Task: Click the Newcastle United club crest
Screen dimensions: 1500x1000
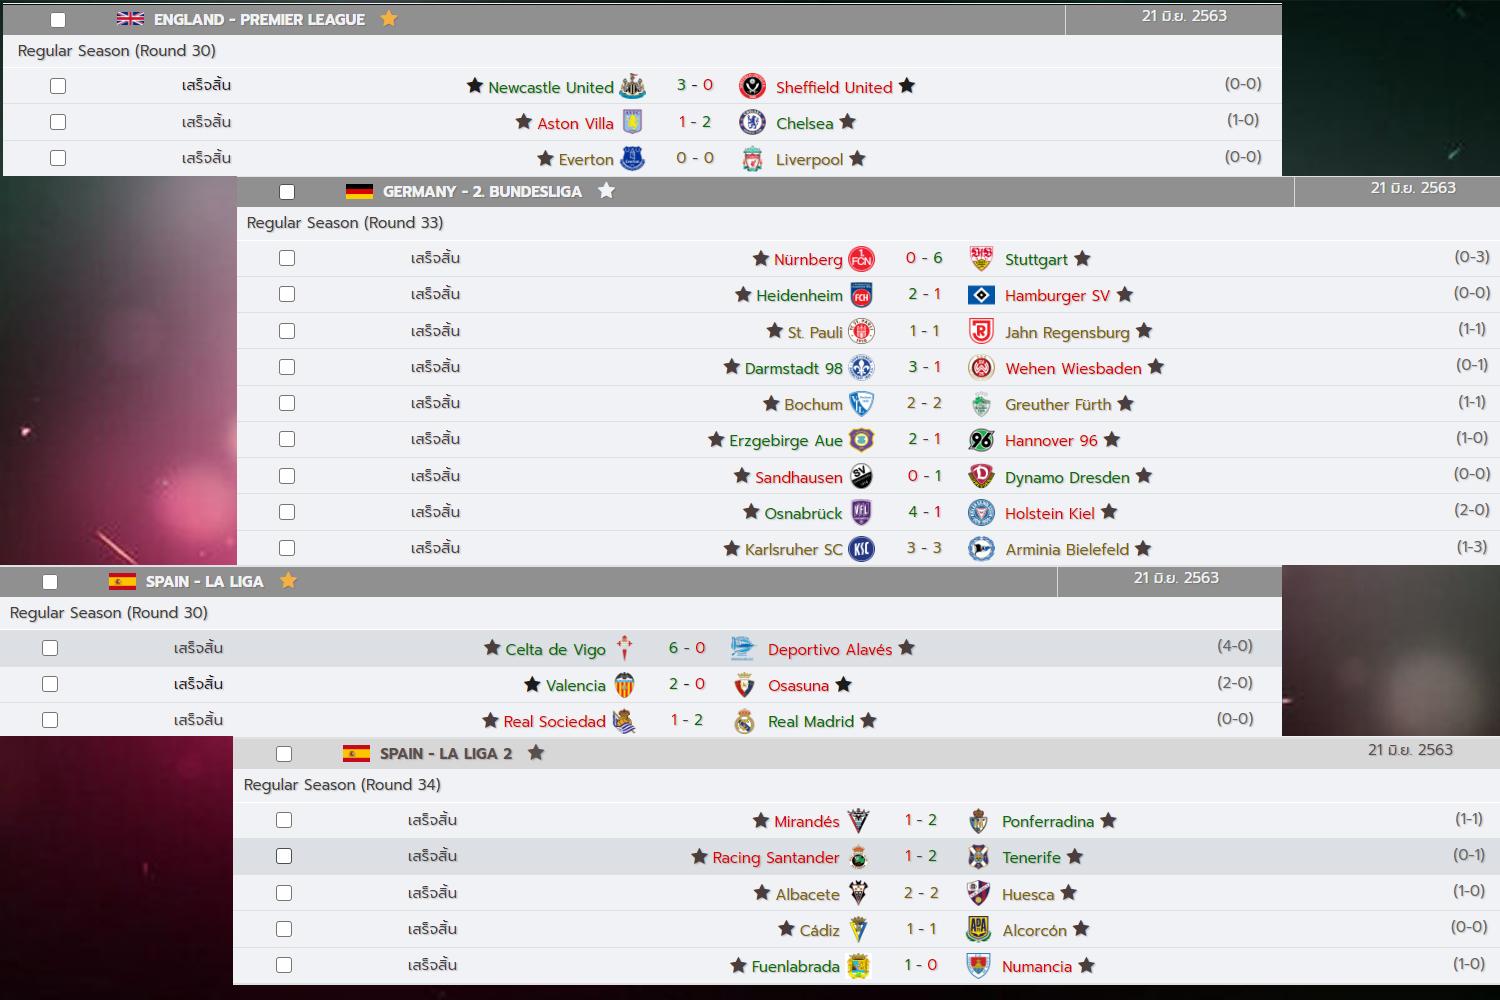Action: (x=632, y=86)
